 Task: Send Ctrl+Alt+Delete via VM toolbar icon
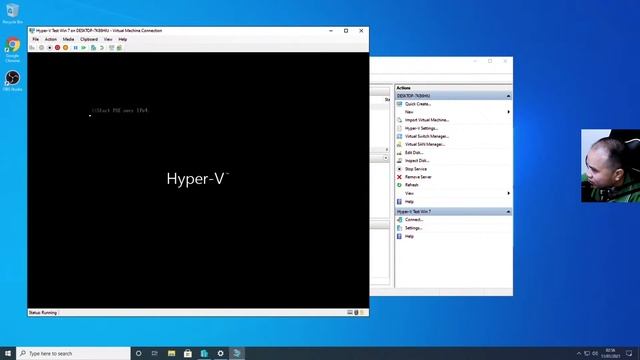pyautogui.click(x=32, y=48)
